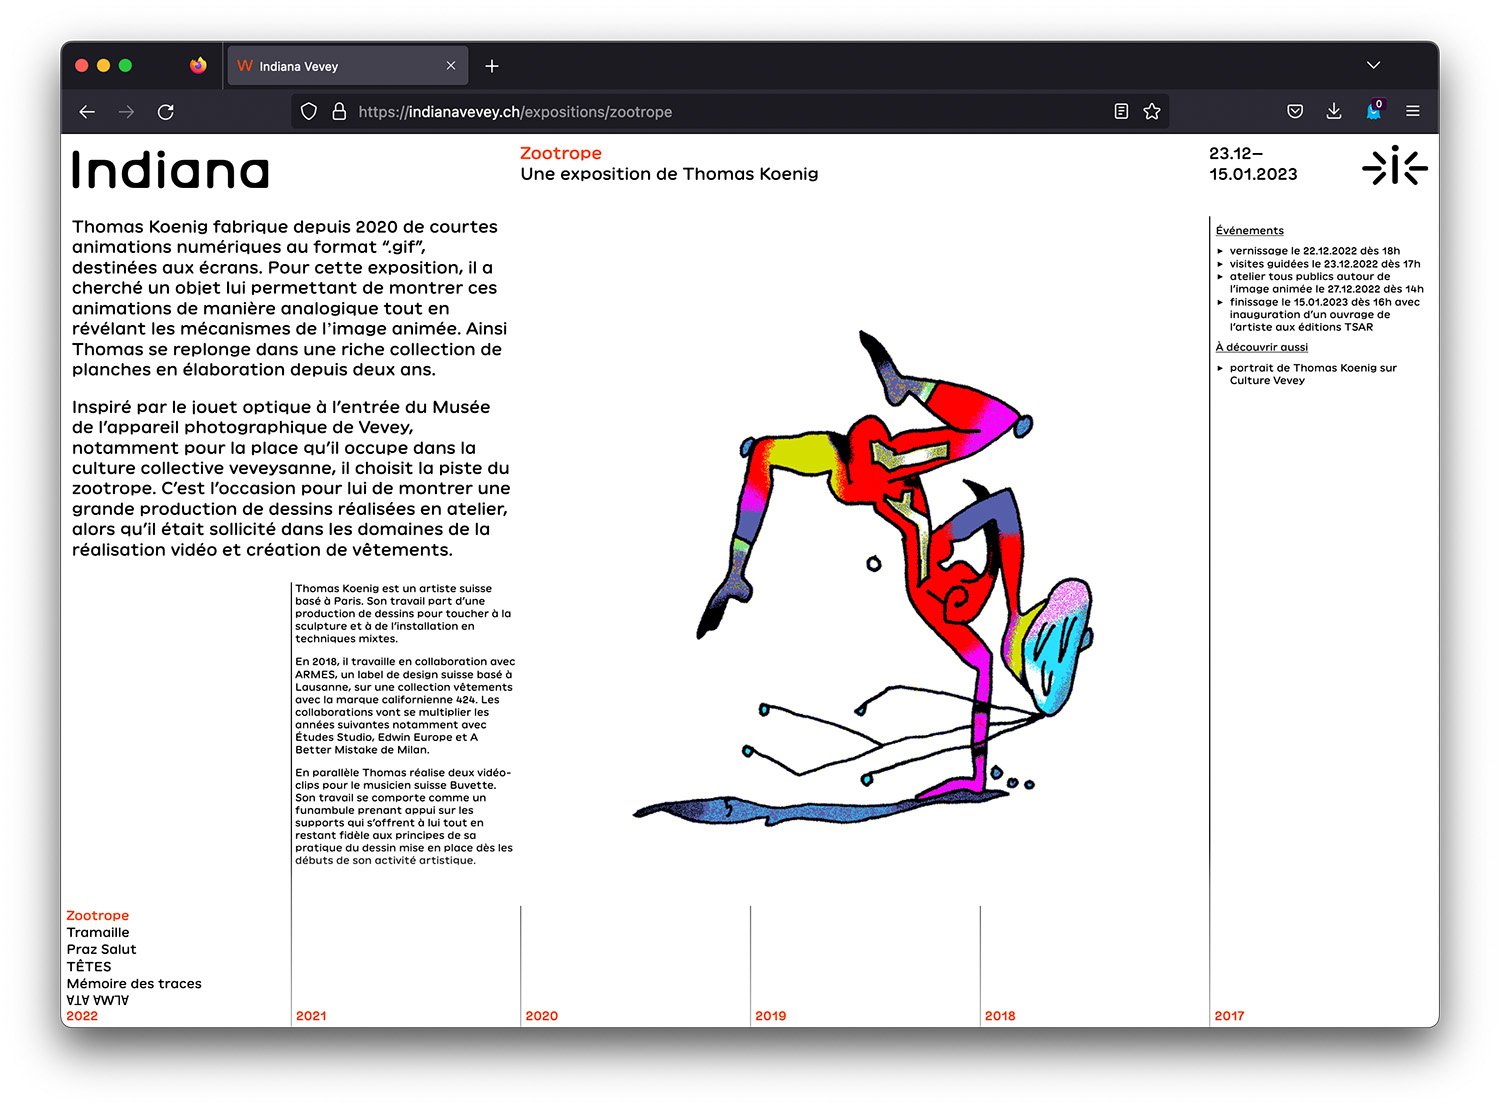
Task: Bookmark this page with the star icon
Action: 1152,112
